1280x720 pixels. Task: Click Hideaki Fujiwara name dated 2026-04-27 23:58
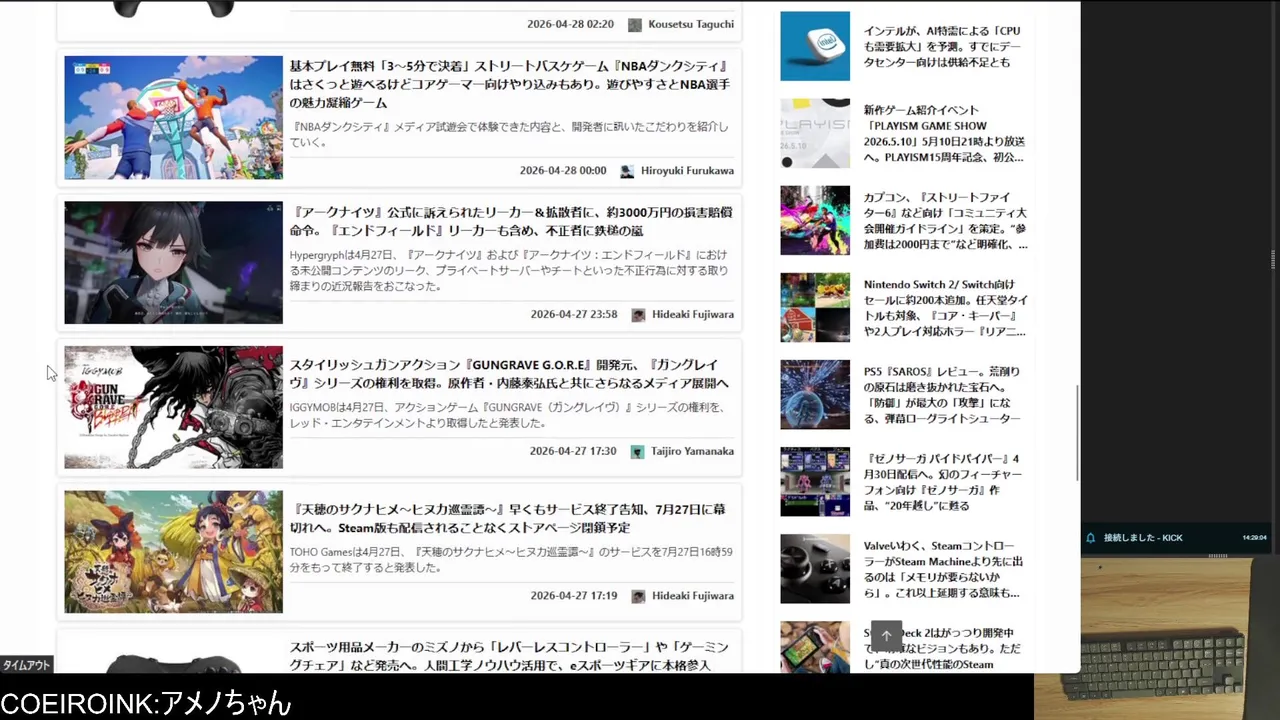click(693, 315)
